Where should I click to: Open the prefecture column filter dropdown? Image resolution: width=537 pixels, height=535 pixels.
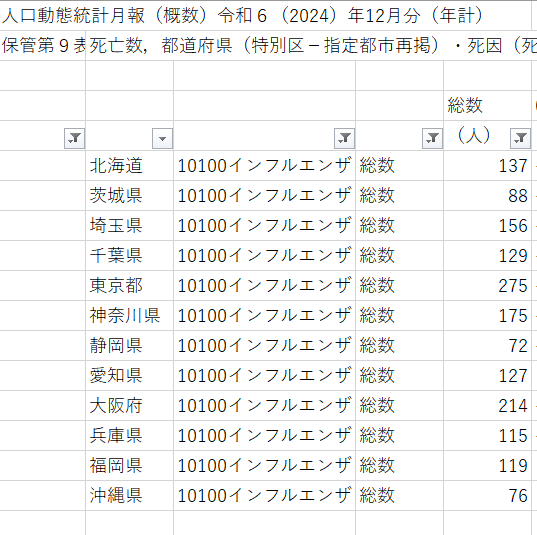162,138
